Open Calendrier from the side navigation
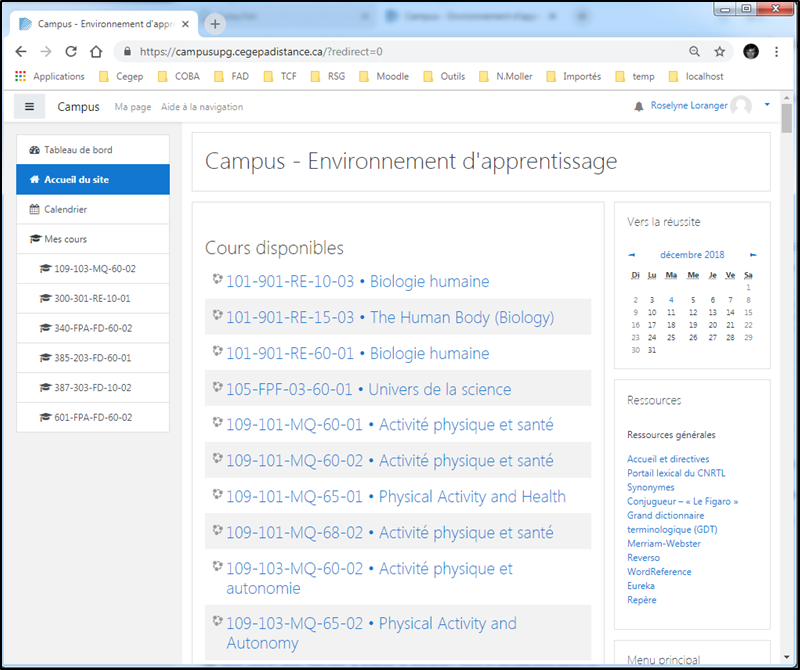This screenshot has height=670, width=800. pos(65,210)
